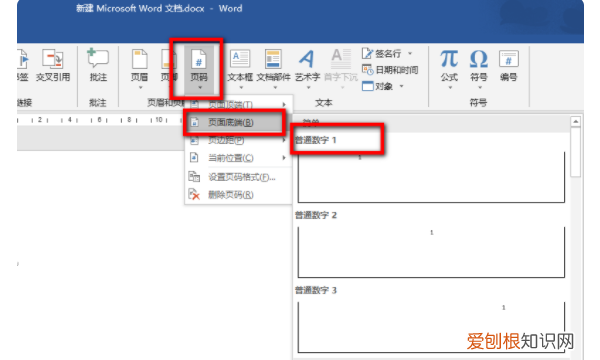The height and width of the screenshot is (360, 600).
Task: Open the 对象 dropdown arrow
Action: tap(401, 86)
